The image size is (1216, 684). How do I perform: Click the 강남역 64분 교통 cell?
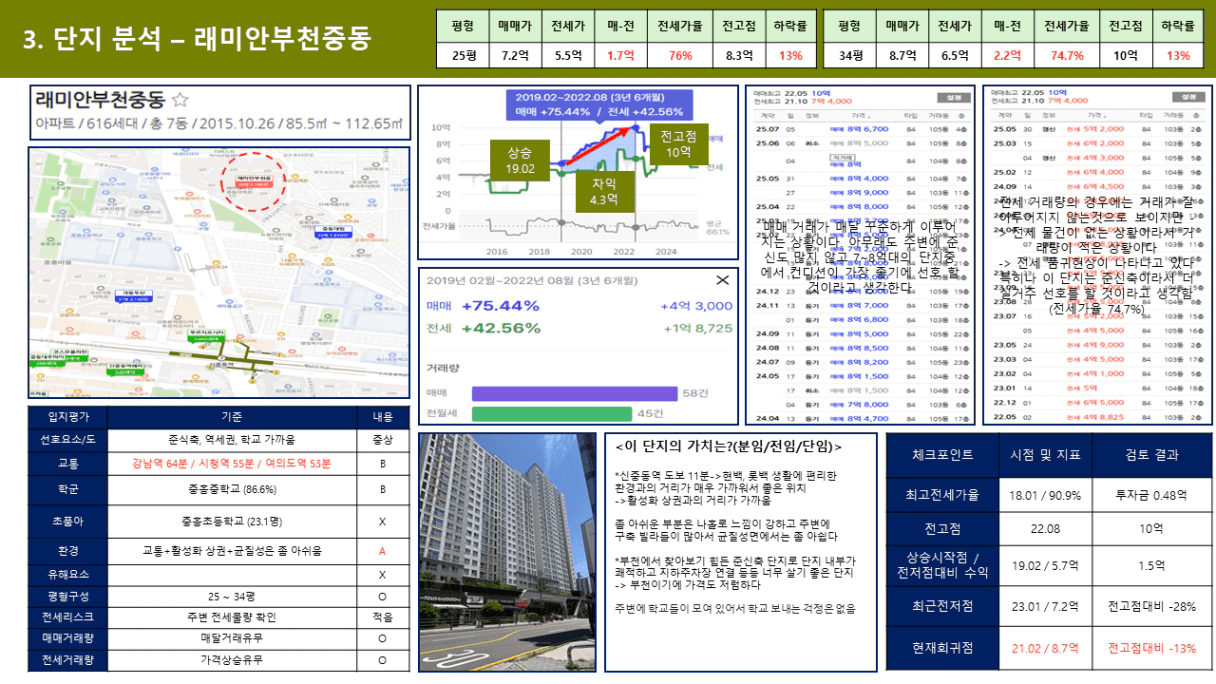pyautogui.click(x=231, y=464)
